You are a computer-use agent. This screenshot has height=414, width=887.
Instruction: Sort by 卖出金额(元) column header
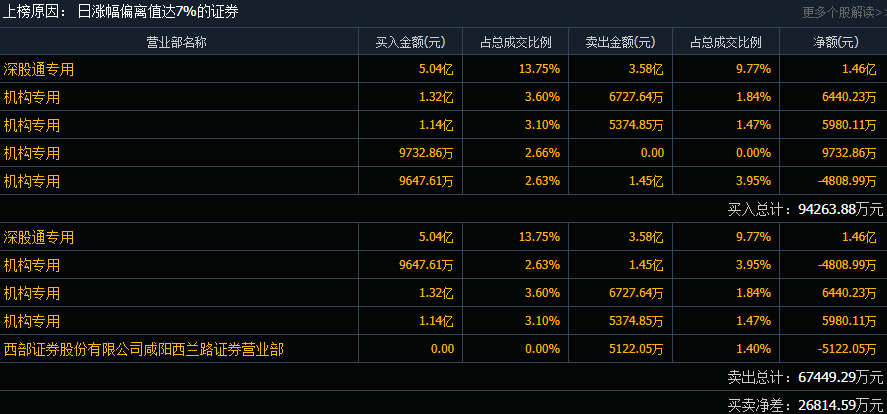(621, 42)
